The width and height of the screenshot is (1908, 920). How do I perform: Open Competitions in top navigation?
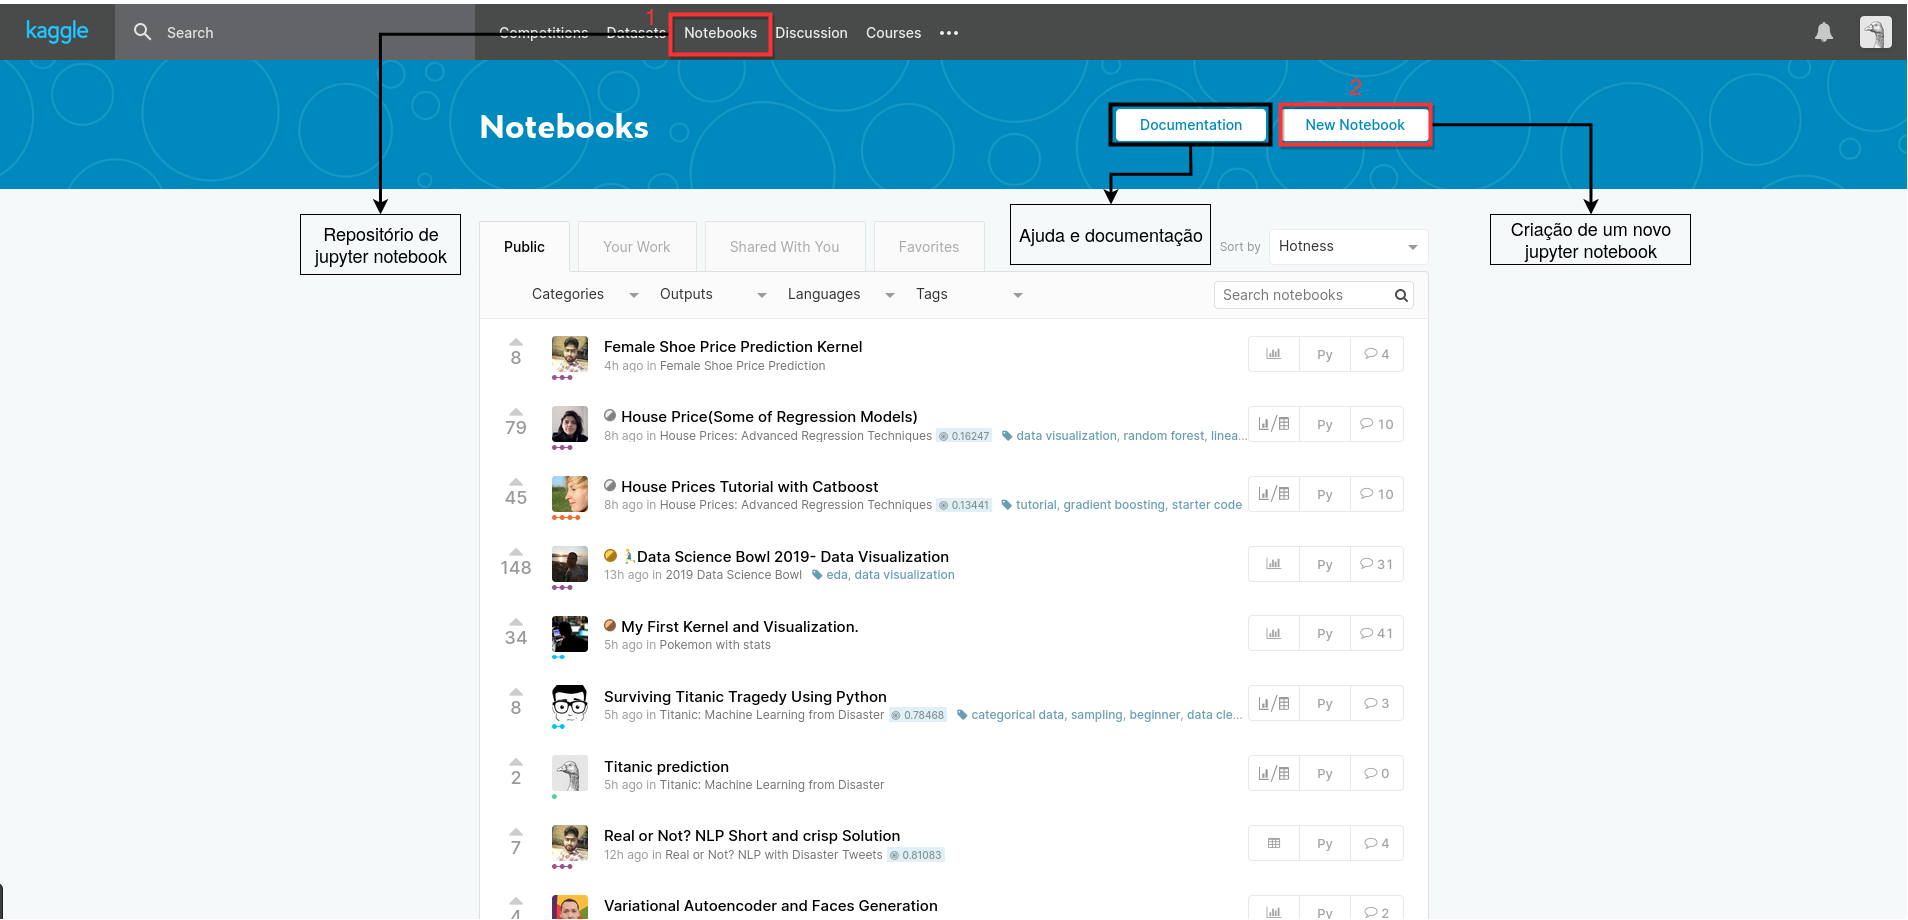[544, 33]
